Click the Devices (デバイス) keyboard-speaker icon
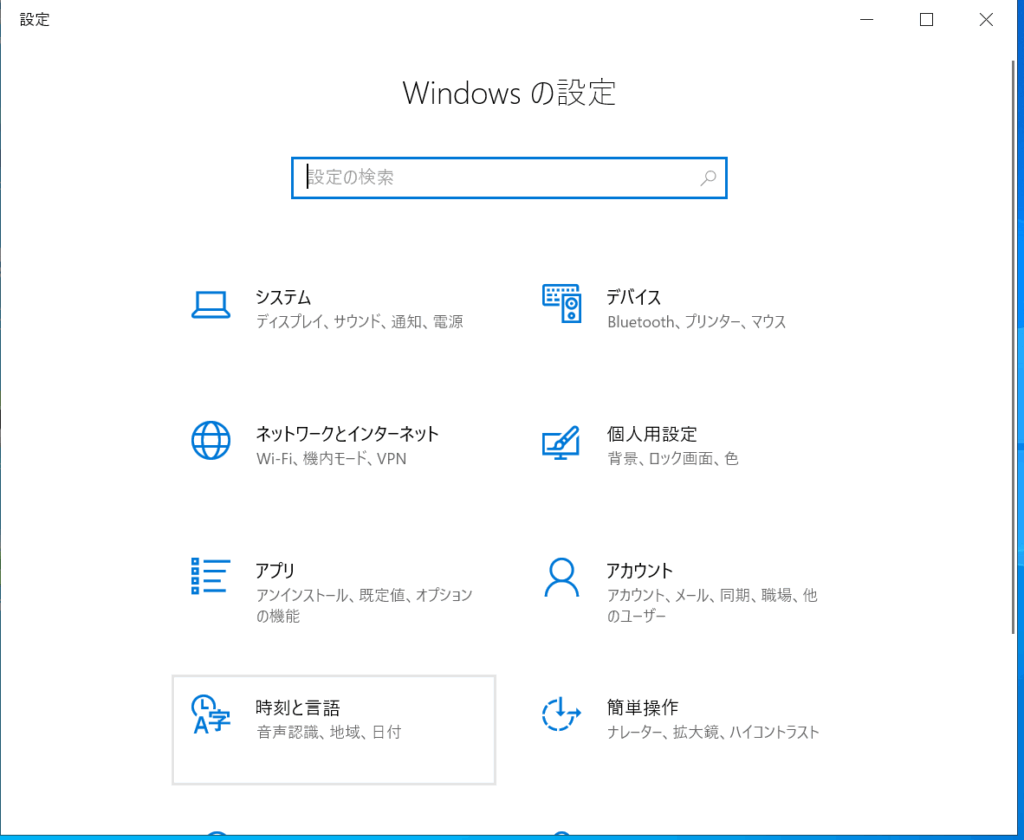 coord(561,304)
